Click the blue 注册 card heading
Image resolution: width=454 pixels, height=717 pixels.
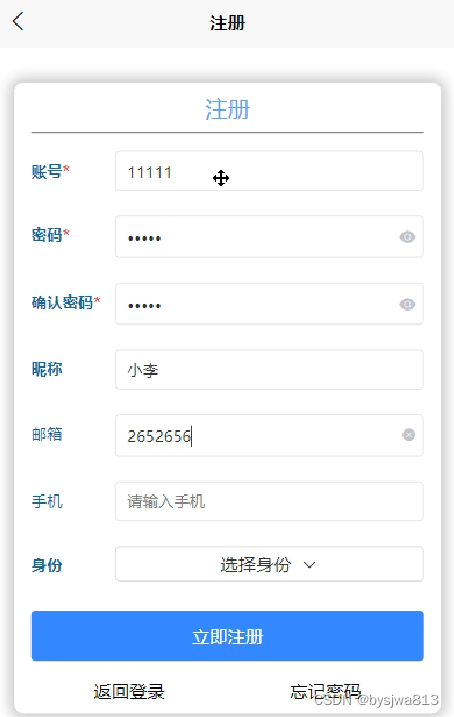pos(227,110)
